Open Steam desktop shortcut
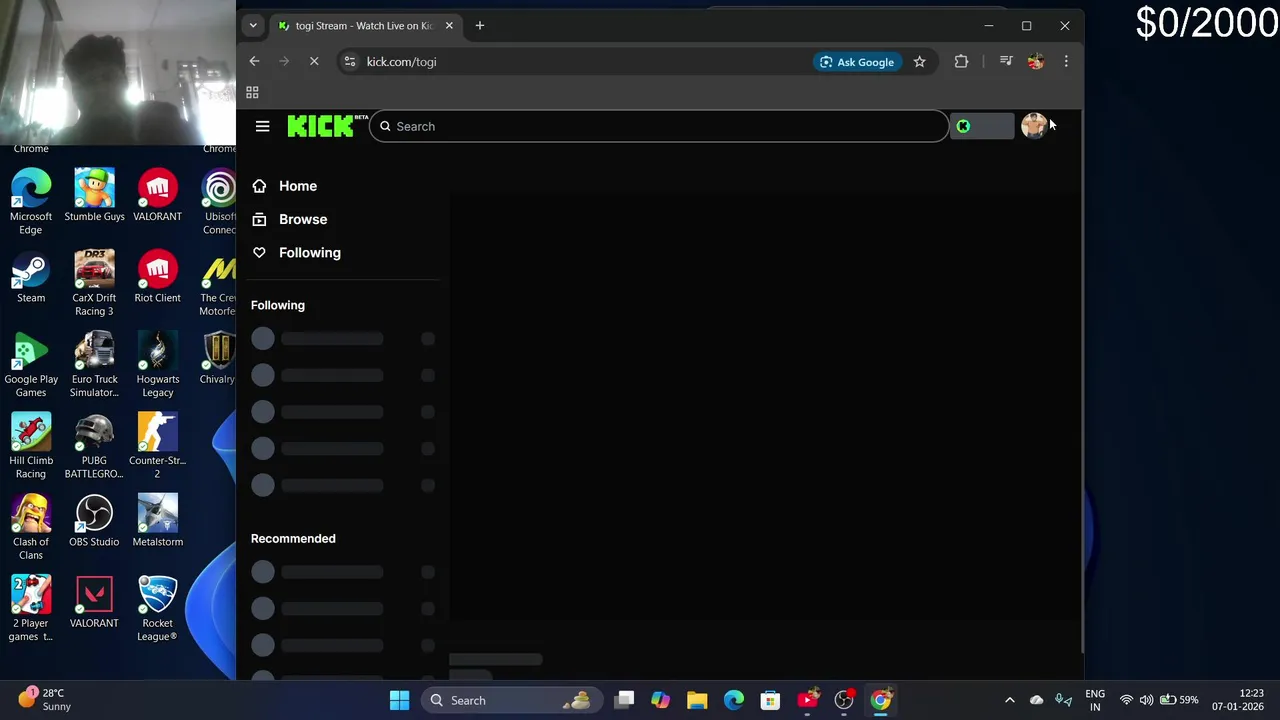The width and height of the screenshot is (1280, 720). coord(31,278)
